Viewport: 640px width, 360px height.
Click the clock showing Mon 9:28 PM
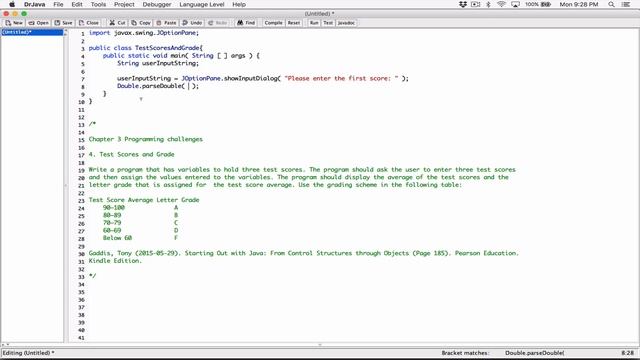pos(578,4)
